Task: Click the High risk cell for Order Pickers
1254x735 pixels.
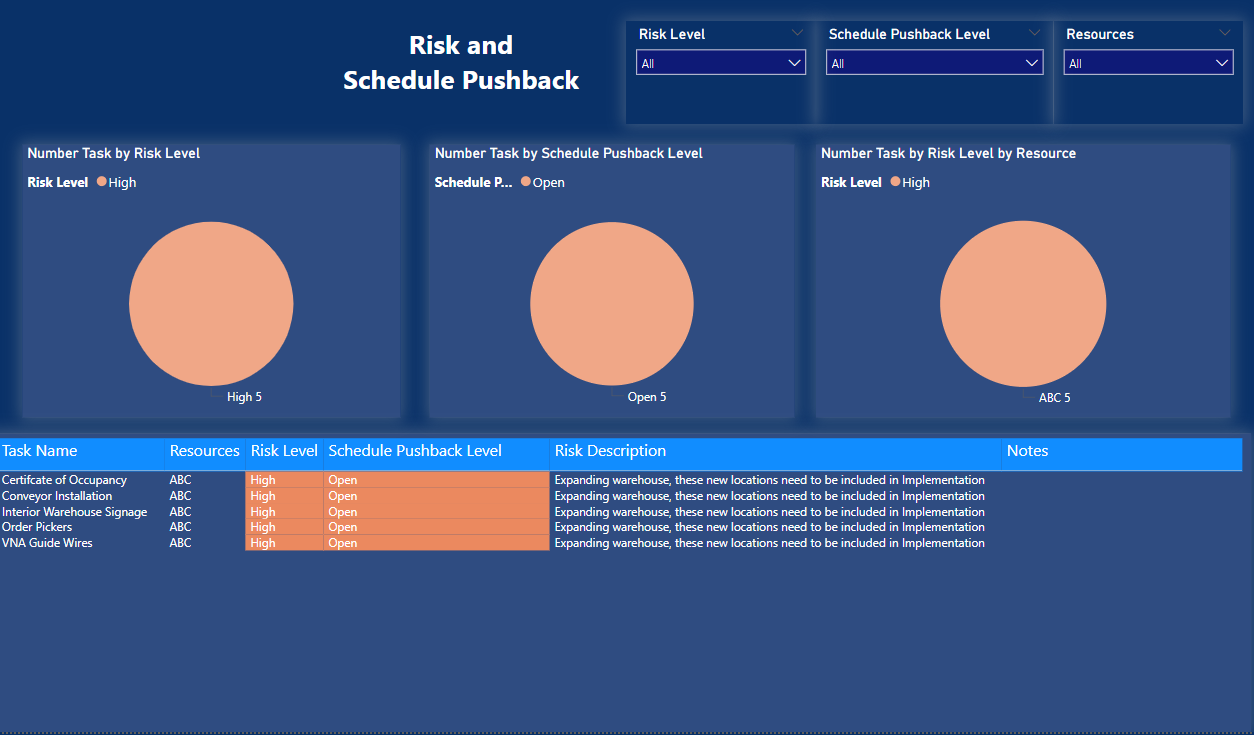Action: point(264,527)
